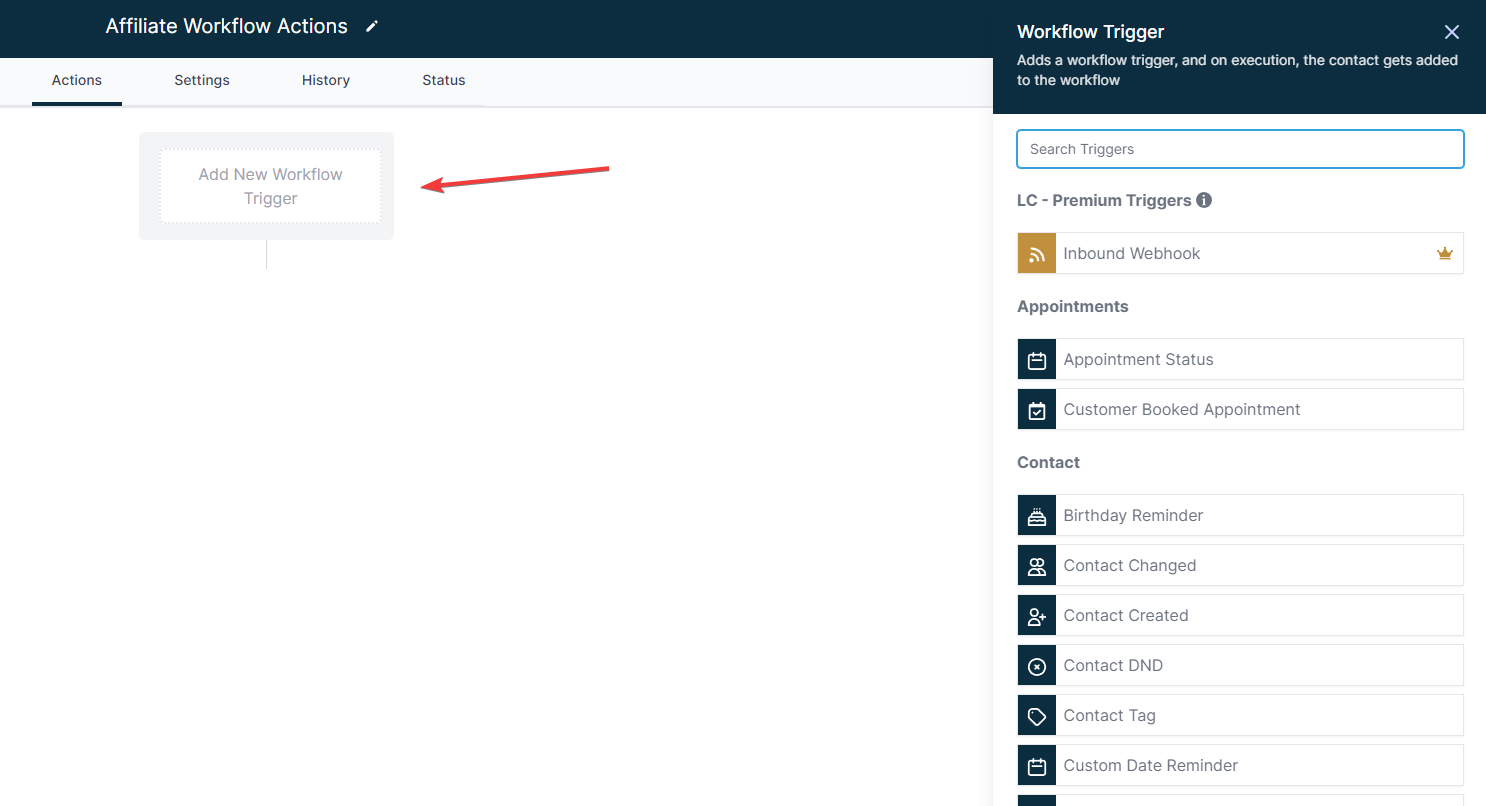Click the Appointment Status calendar icon

tap(1037, 359)
